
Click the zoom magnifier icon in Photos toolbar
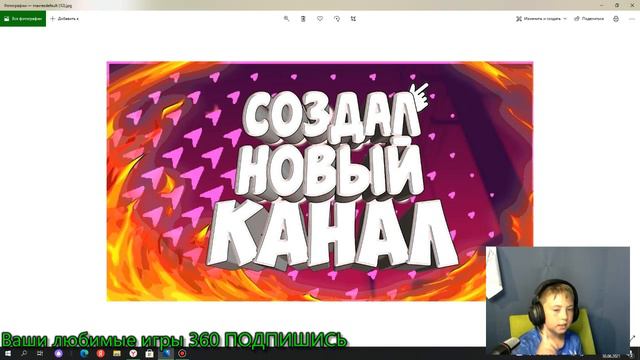(x=287, y=19)
